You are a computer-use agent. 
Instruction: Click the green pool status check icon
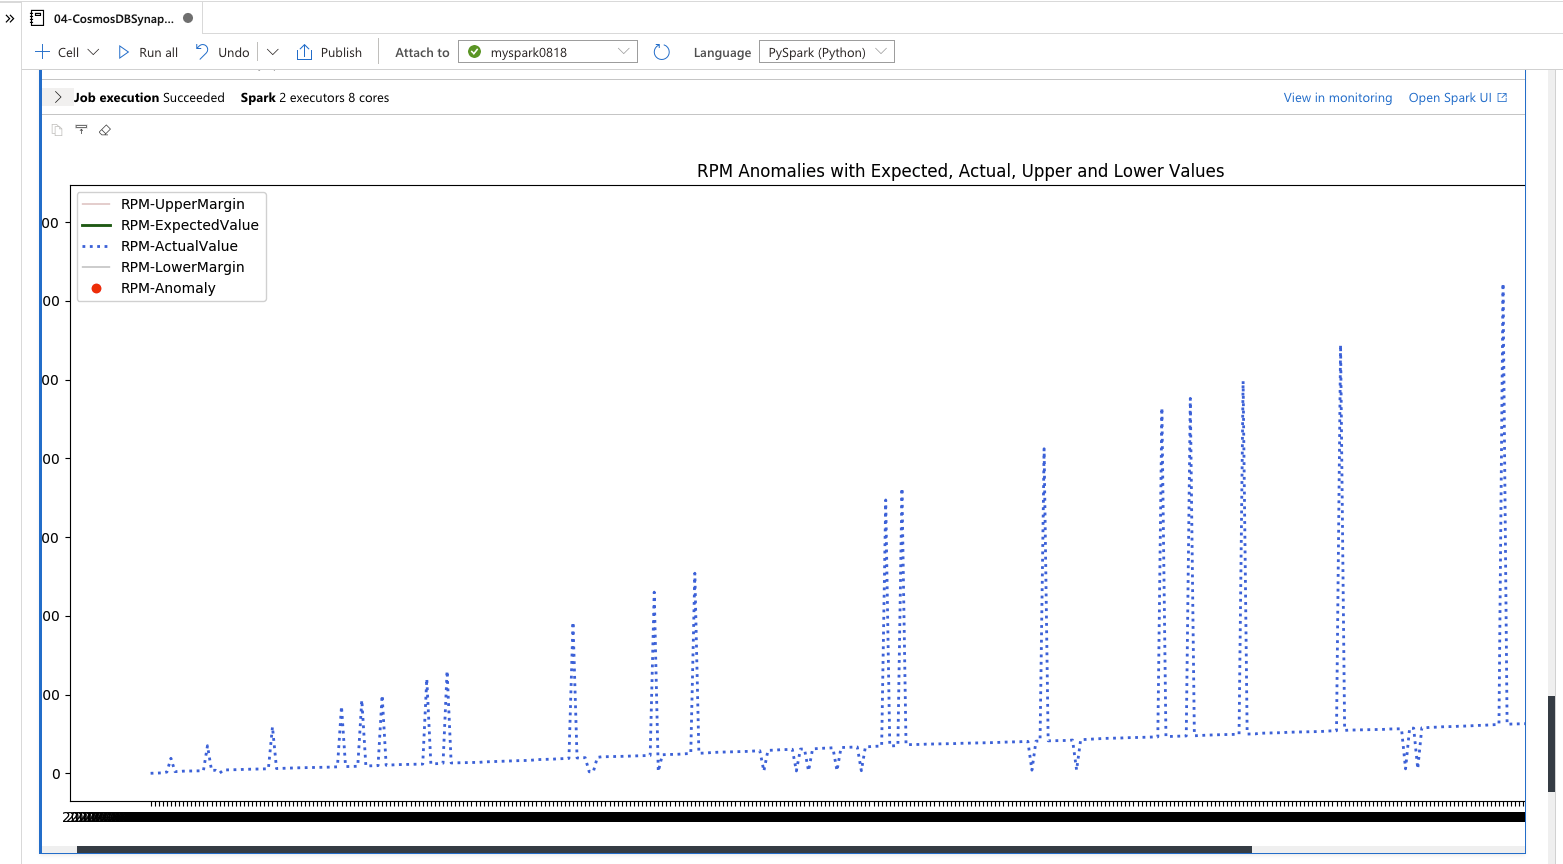point(475,52)
